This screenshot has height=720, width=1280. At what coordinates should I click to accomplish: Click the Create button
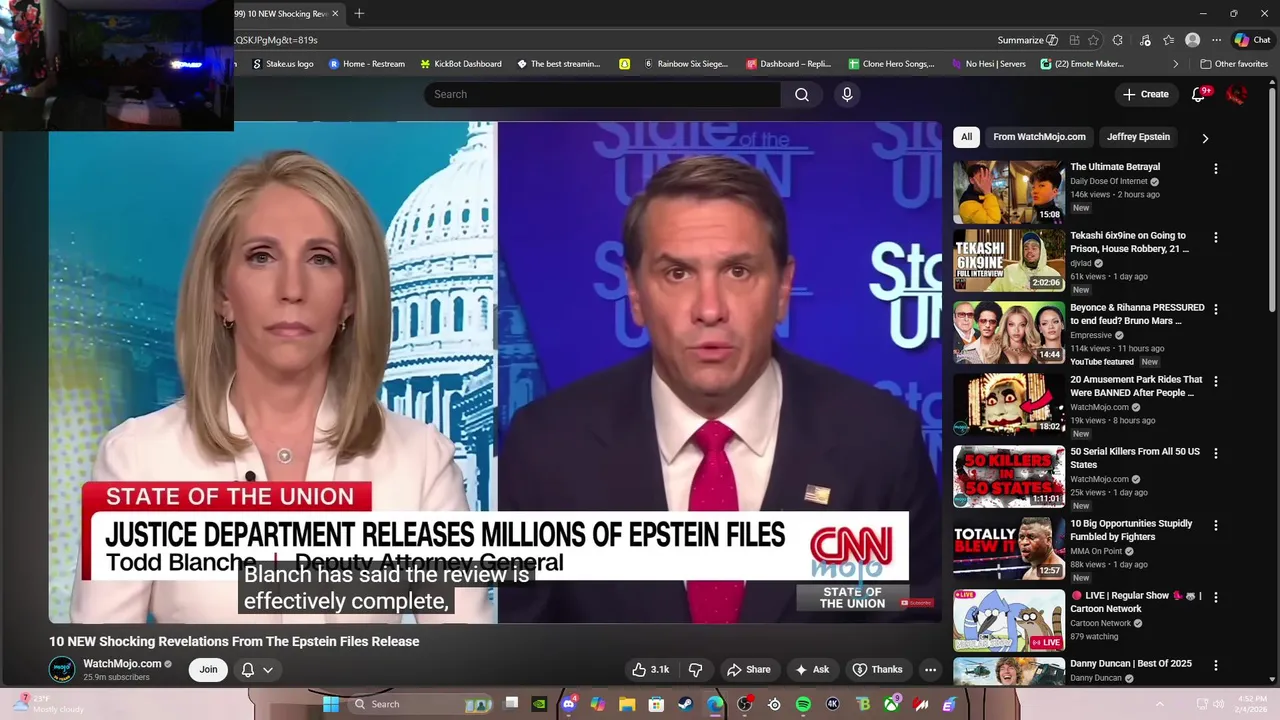[x=1146, y=94]
